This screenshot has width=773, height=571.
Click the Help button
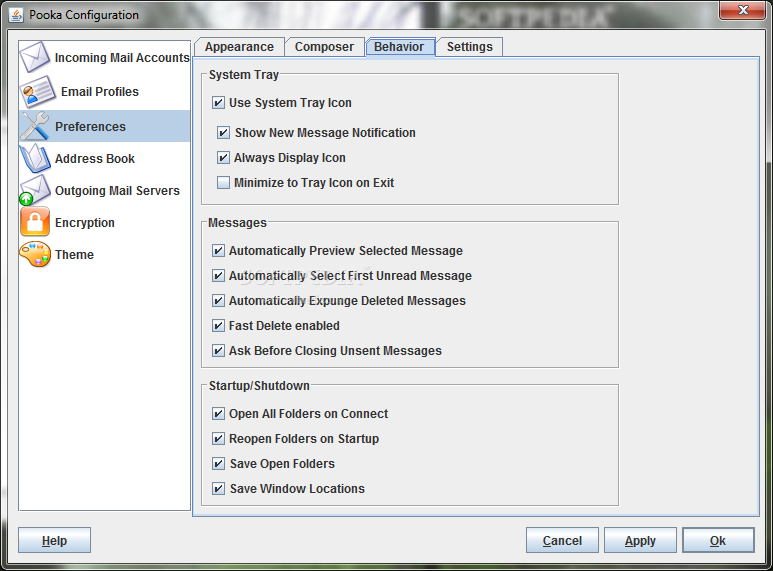54,540
